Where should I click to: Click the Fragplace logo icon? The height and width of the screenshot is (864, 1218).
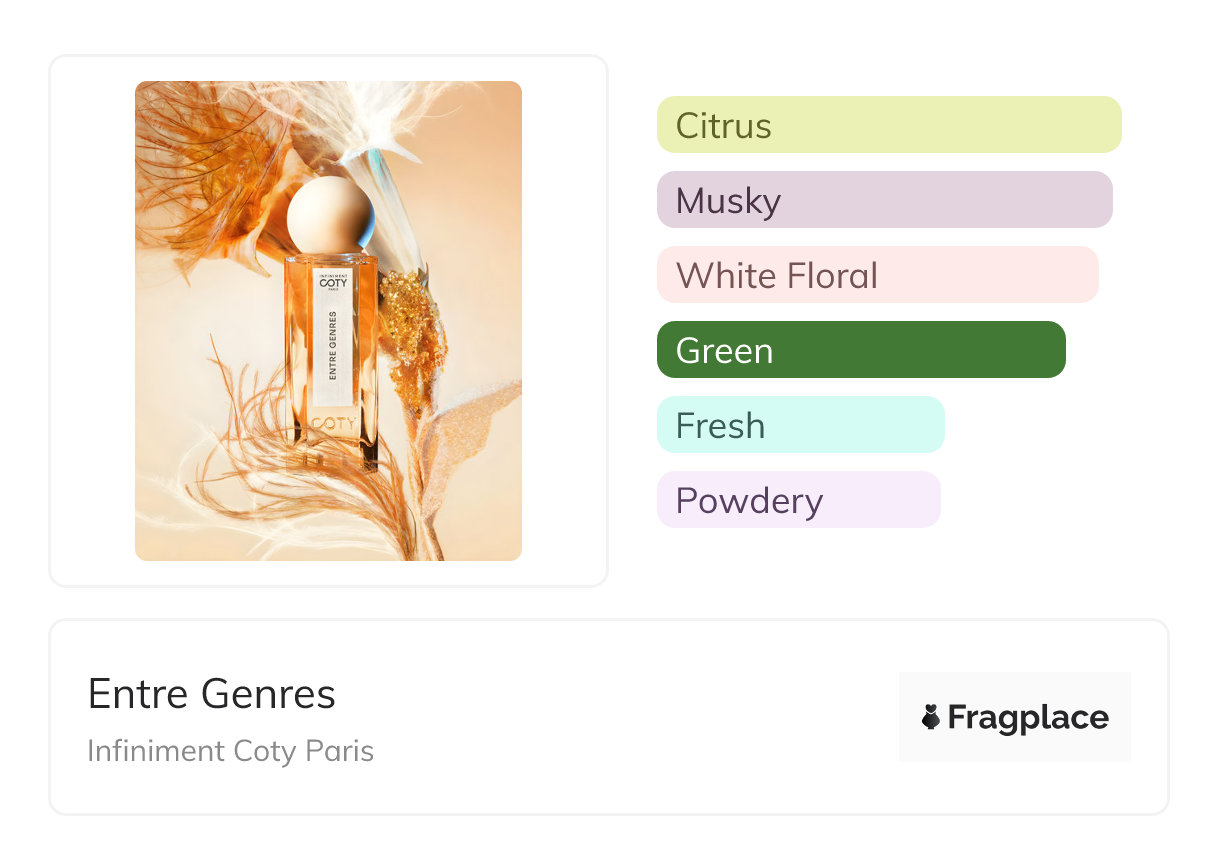pyautogui.click(x=931, y=717)
